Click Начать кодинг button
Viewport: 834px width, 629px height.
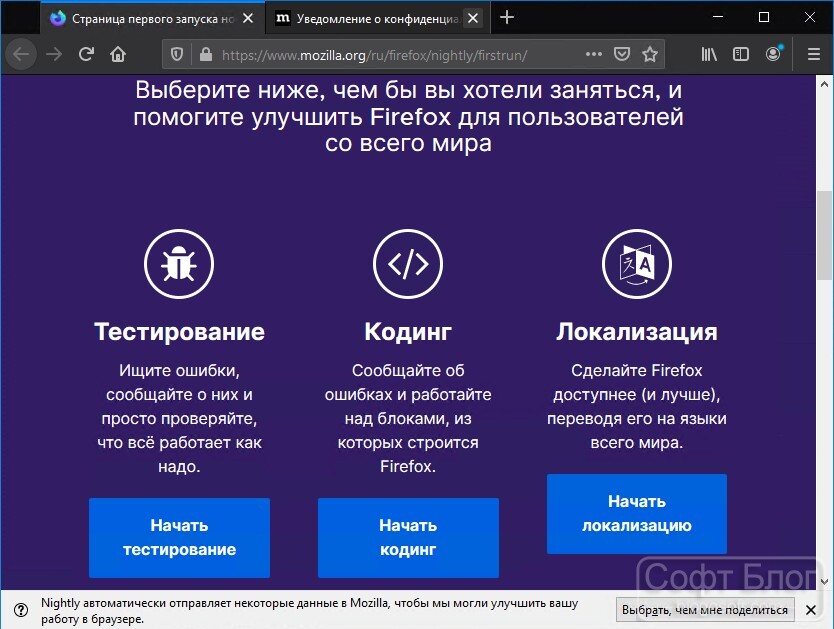408,538
